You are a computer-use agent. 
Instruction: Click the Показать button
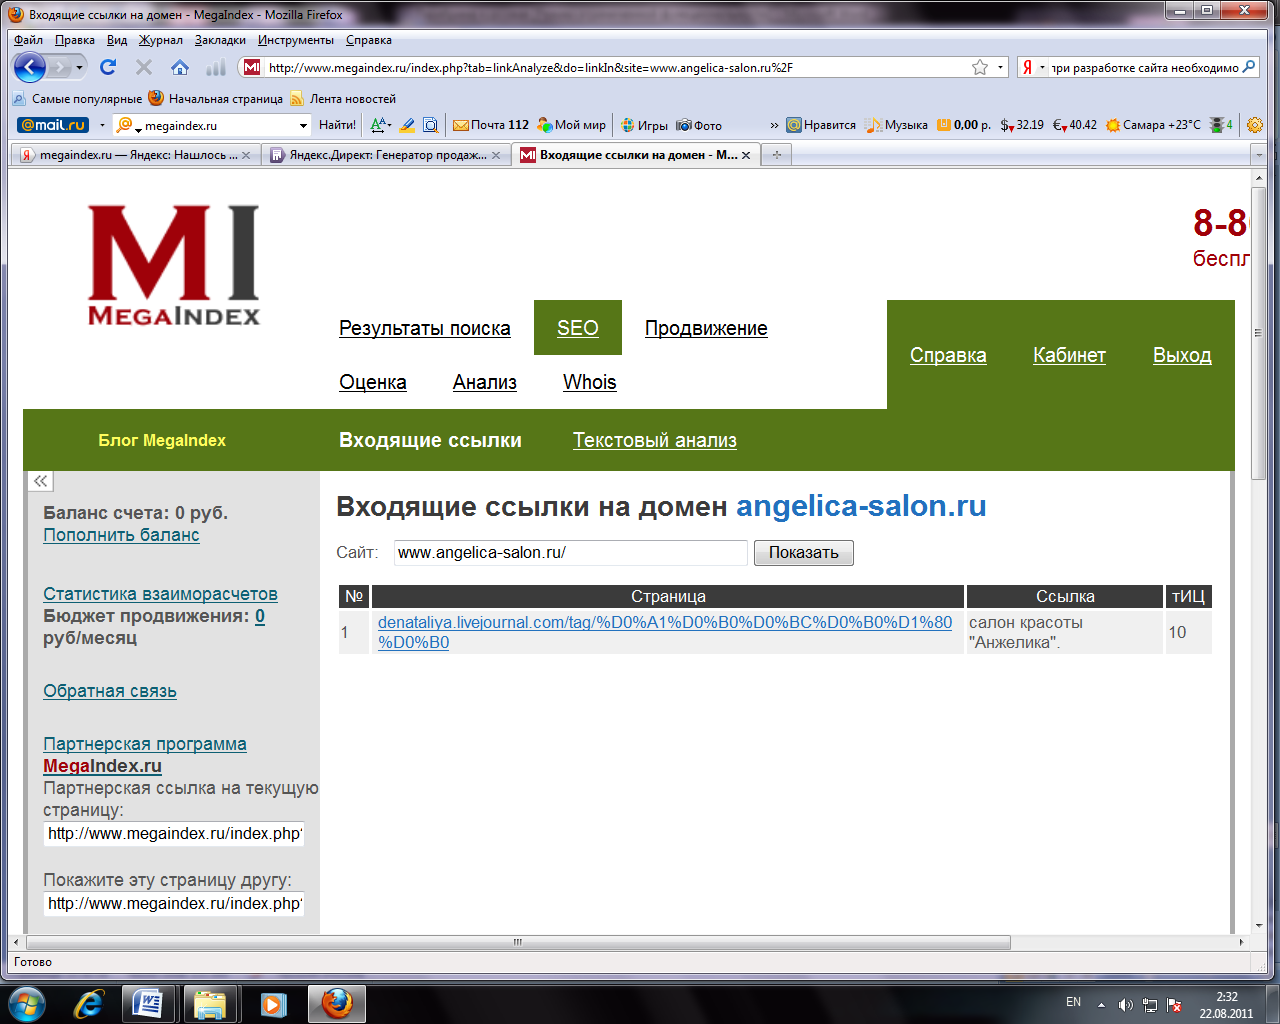click(x=804, y=553)
